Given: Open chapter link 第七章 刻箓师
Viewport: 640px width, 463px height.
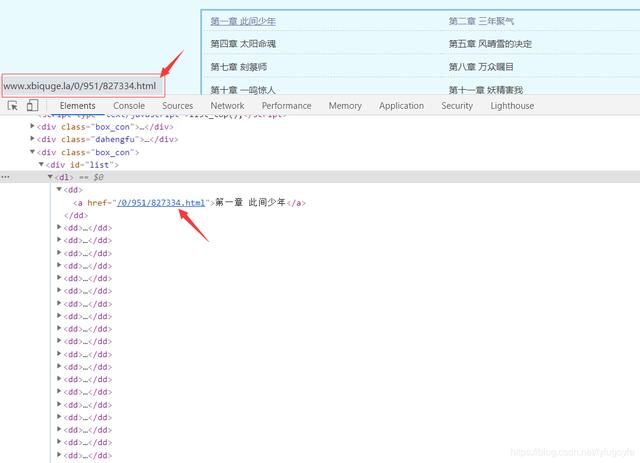Looking at the screenshot, I should pyautogui.click(x=238, y=67).
